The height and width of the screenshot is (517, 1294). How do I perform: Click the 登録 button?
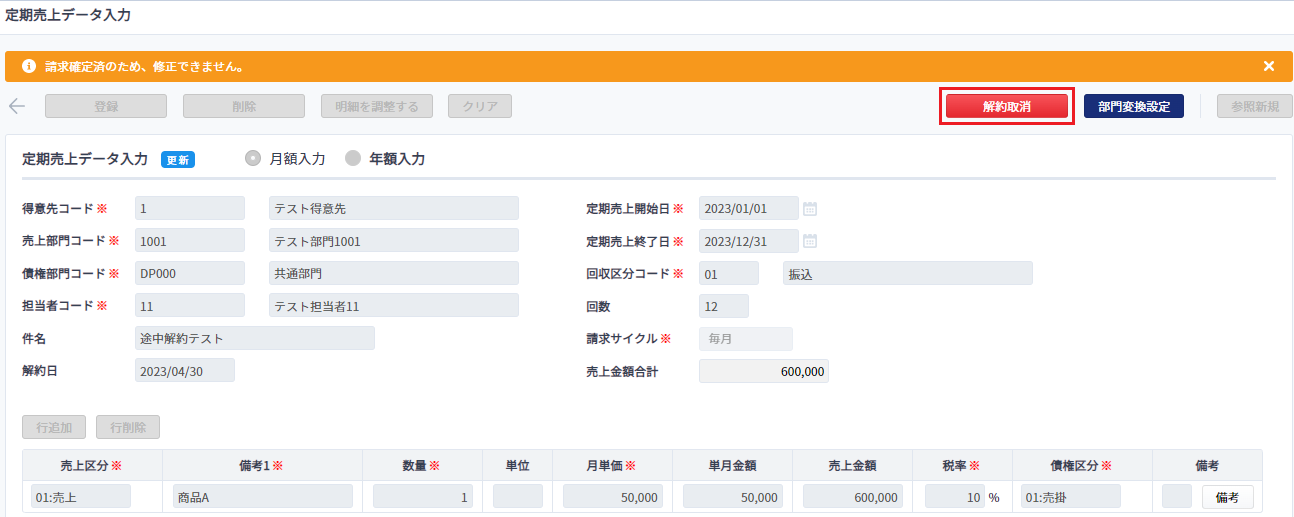(106, 106)
